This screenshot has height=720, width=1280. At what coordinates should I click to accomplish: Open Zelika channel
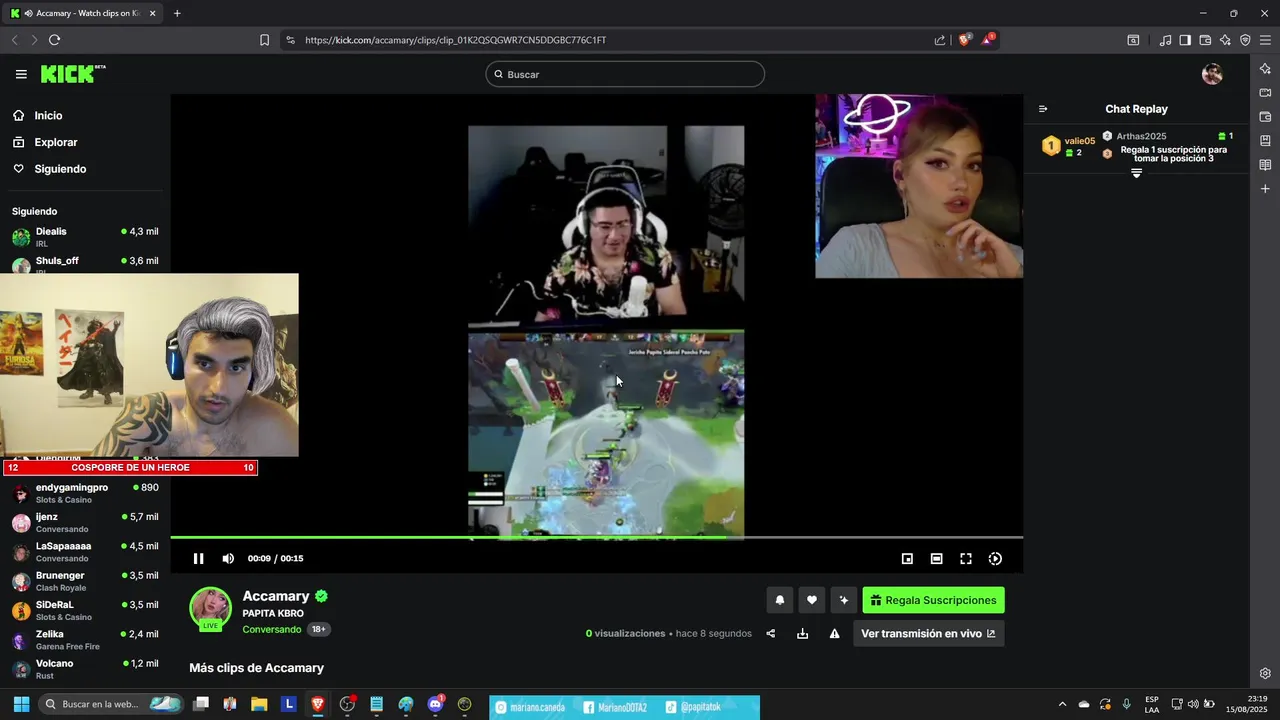tap(85, 640)
